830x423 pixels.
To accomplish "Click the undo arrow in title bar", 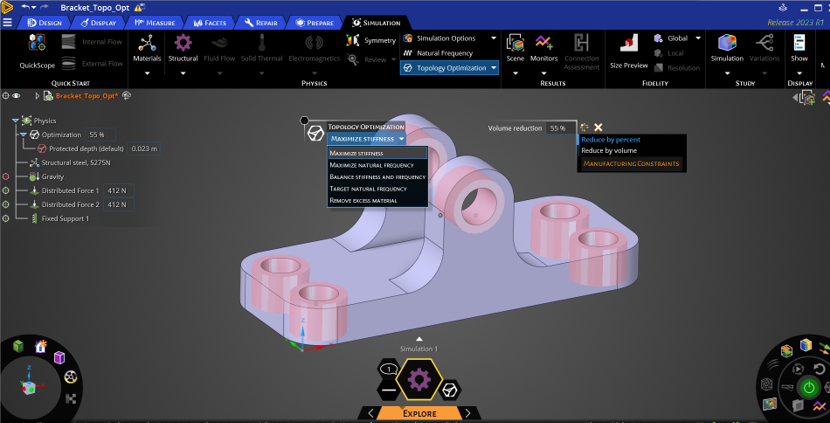I will [x=25, y=7].
